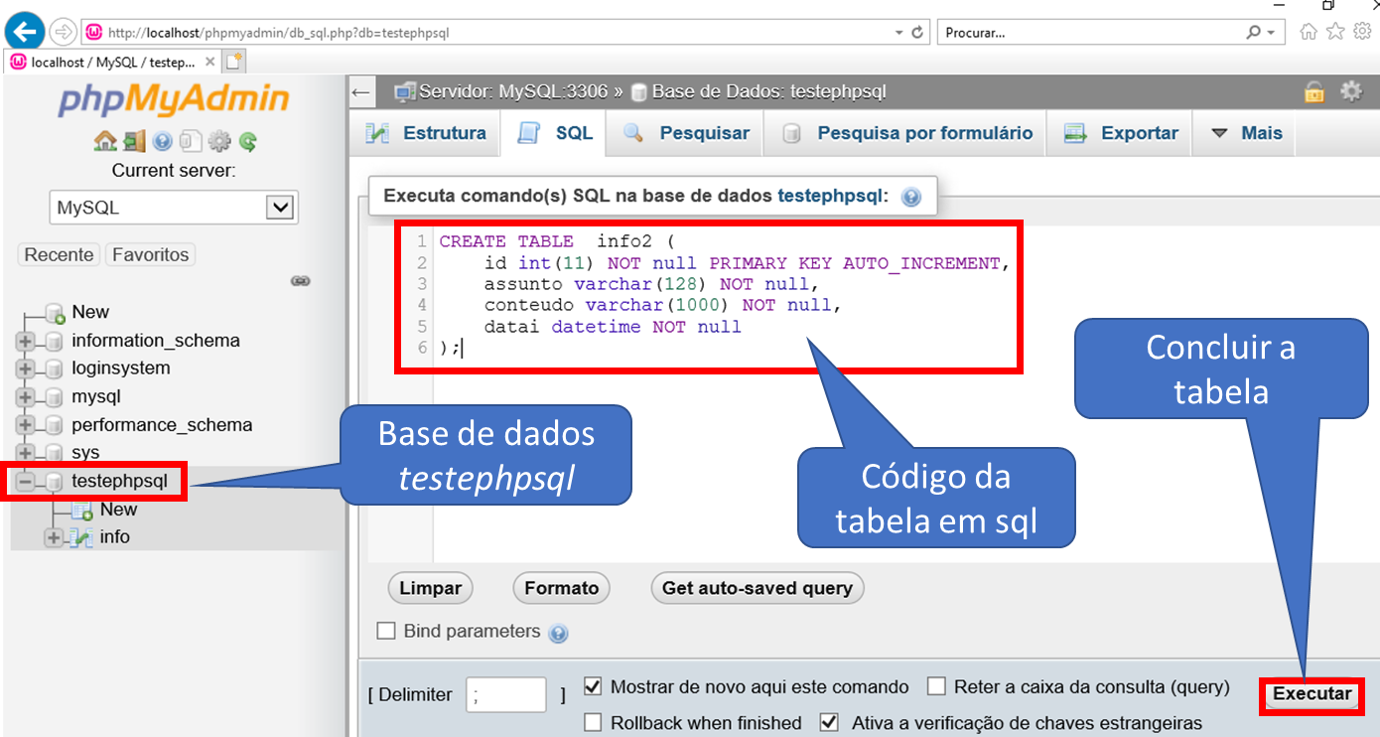The image size is (1380, 737).
Task: Open the Current server MySQL dropdown
Action: pyautogui.click(x=173, y=208)
